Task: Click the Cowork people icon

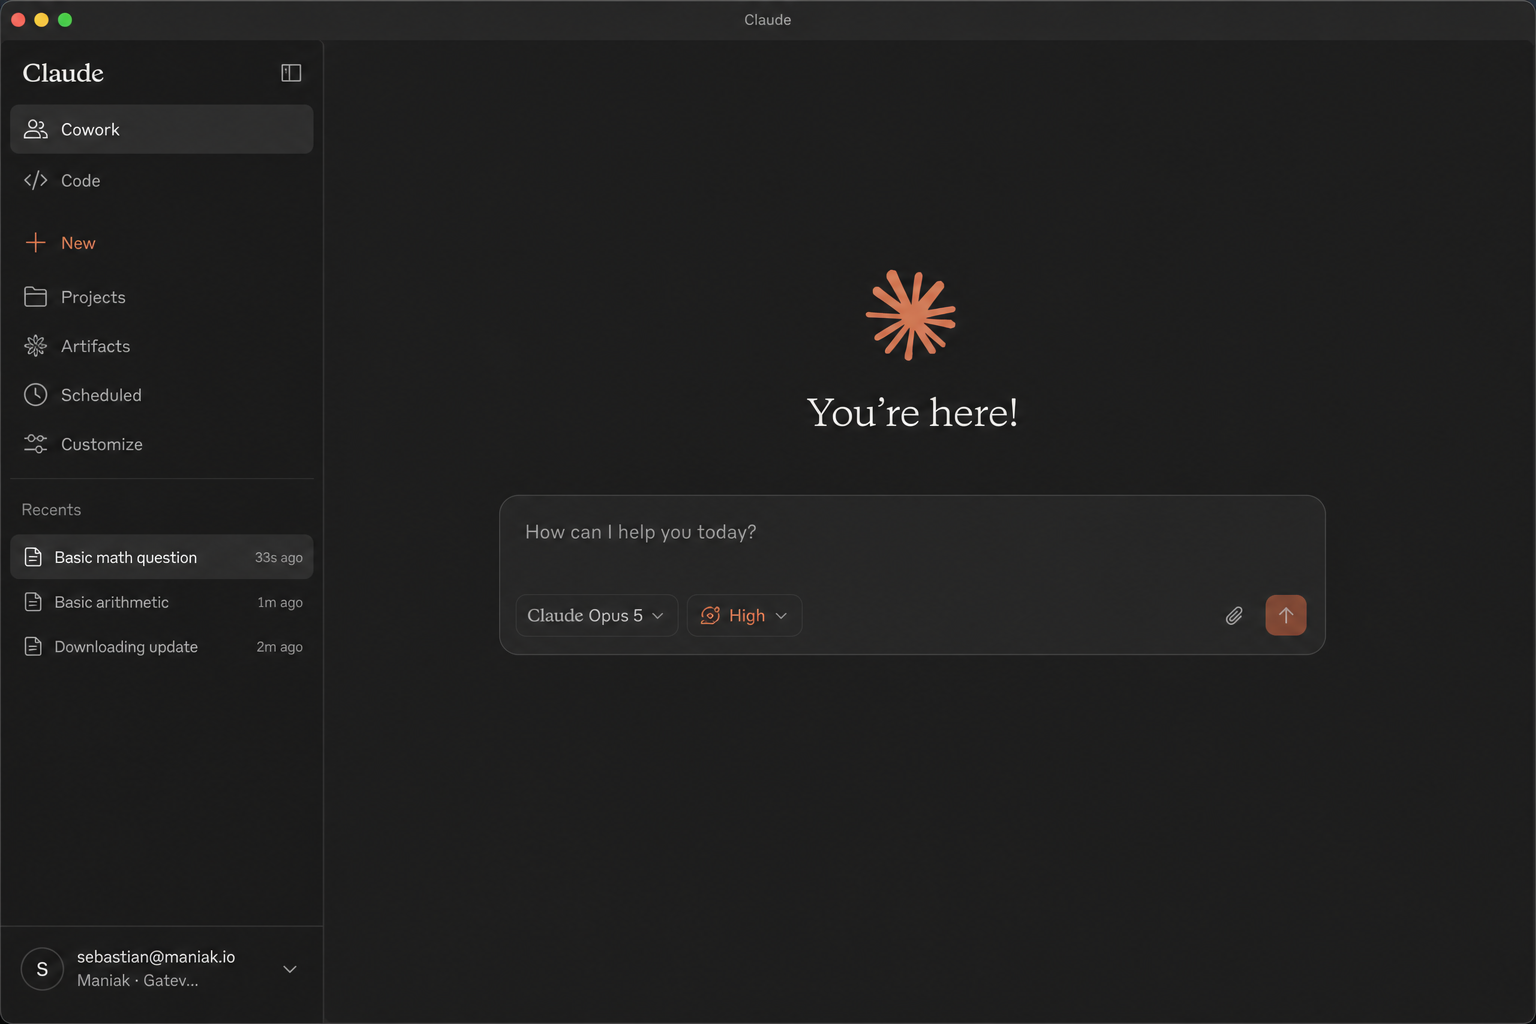Action: pyautogui.click(x=36, y=129)
